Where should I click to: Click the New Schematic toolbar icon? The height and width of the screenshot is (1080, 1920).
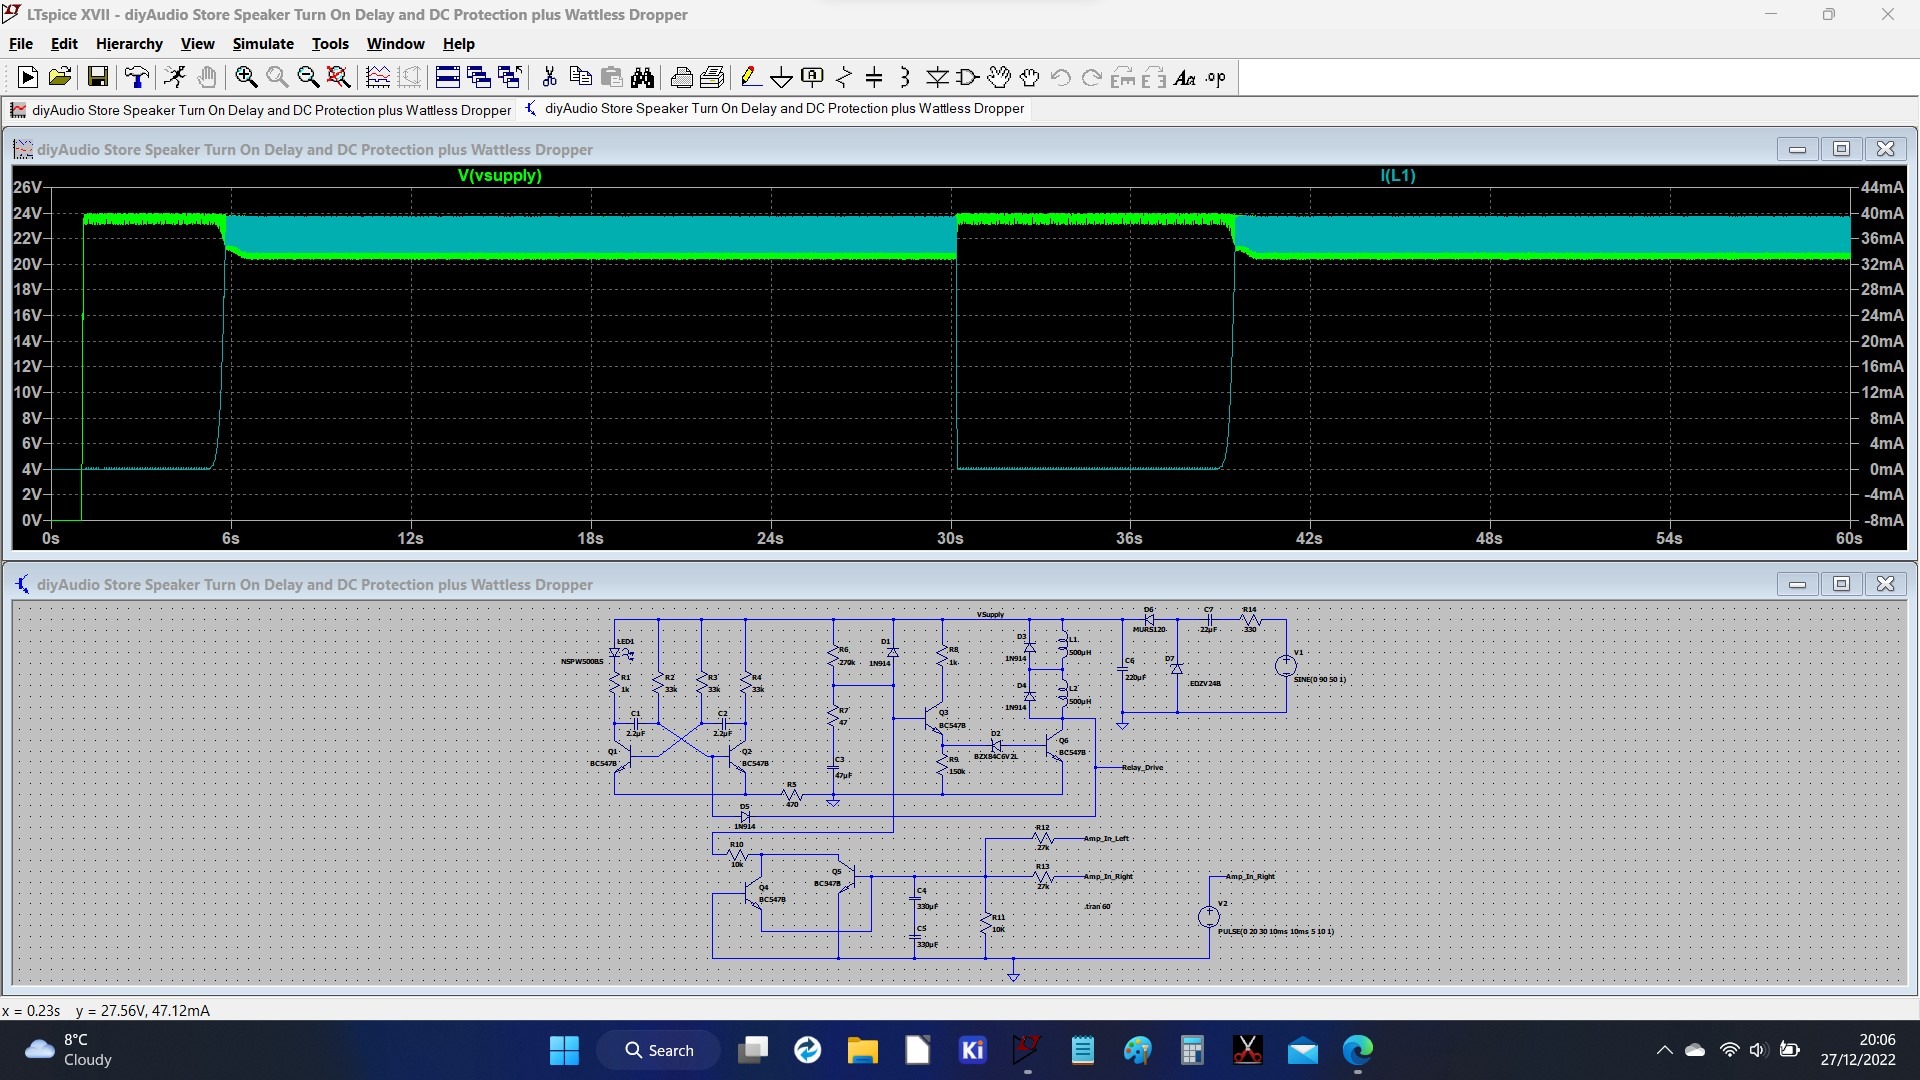pyautogui.click(x=28, y=77)
